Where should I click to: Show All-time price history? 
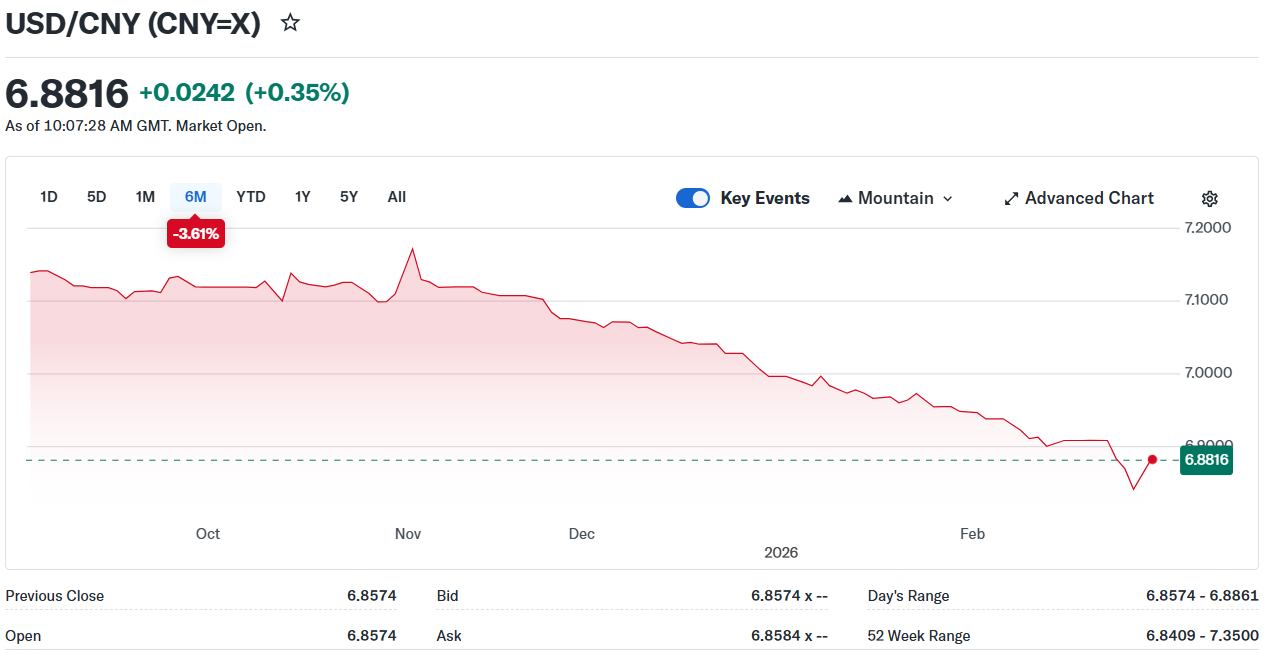click(397, 197)
